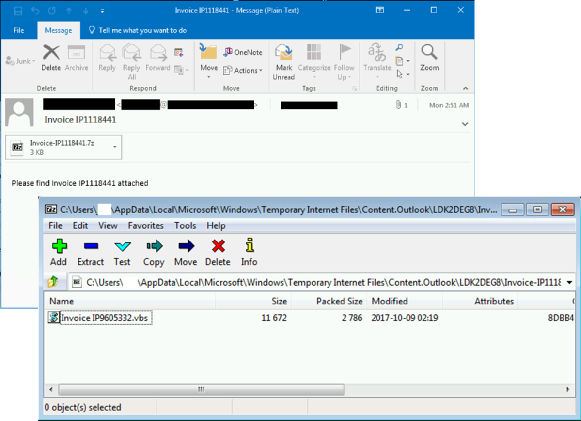Go up one folder level in 7-Zip
This screenshot has height=421, width=581.
pos(53,282)
